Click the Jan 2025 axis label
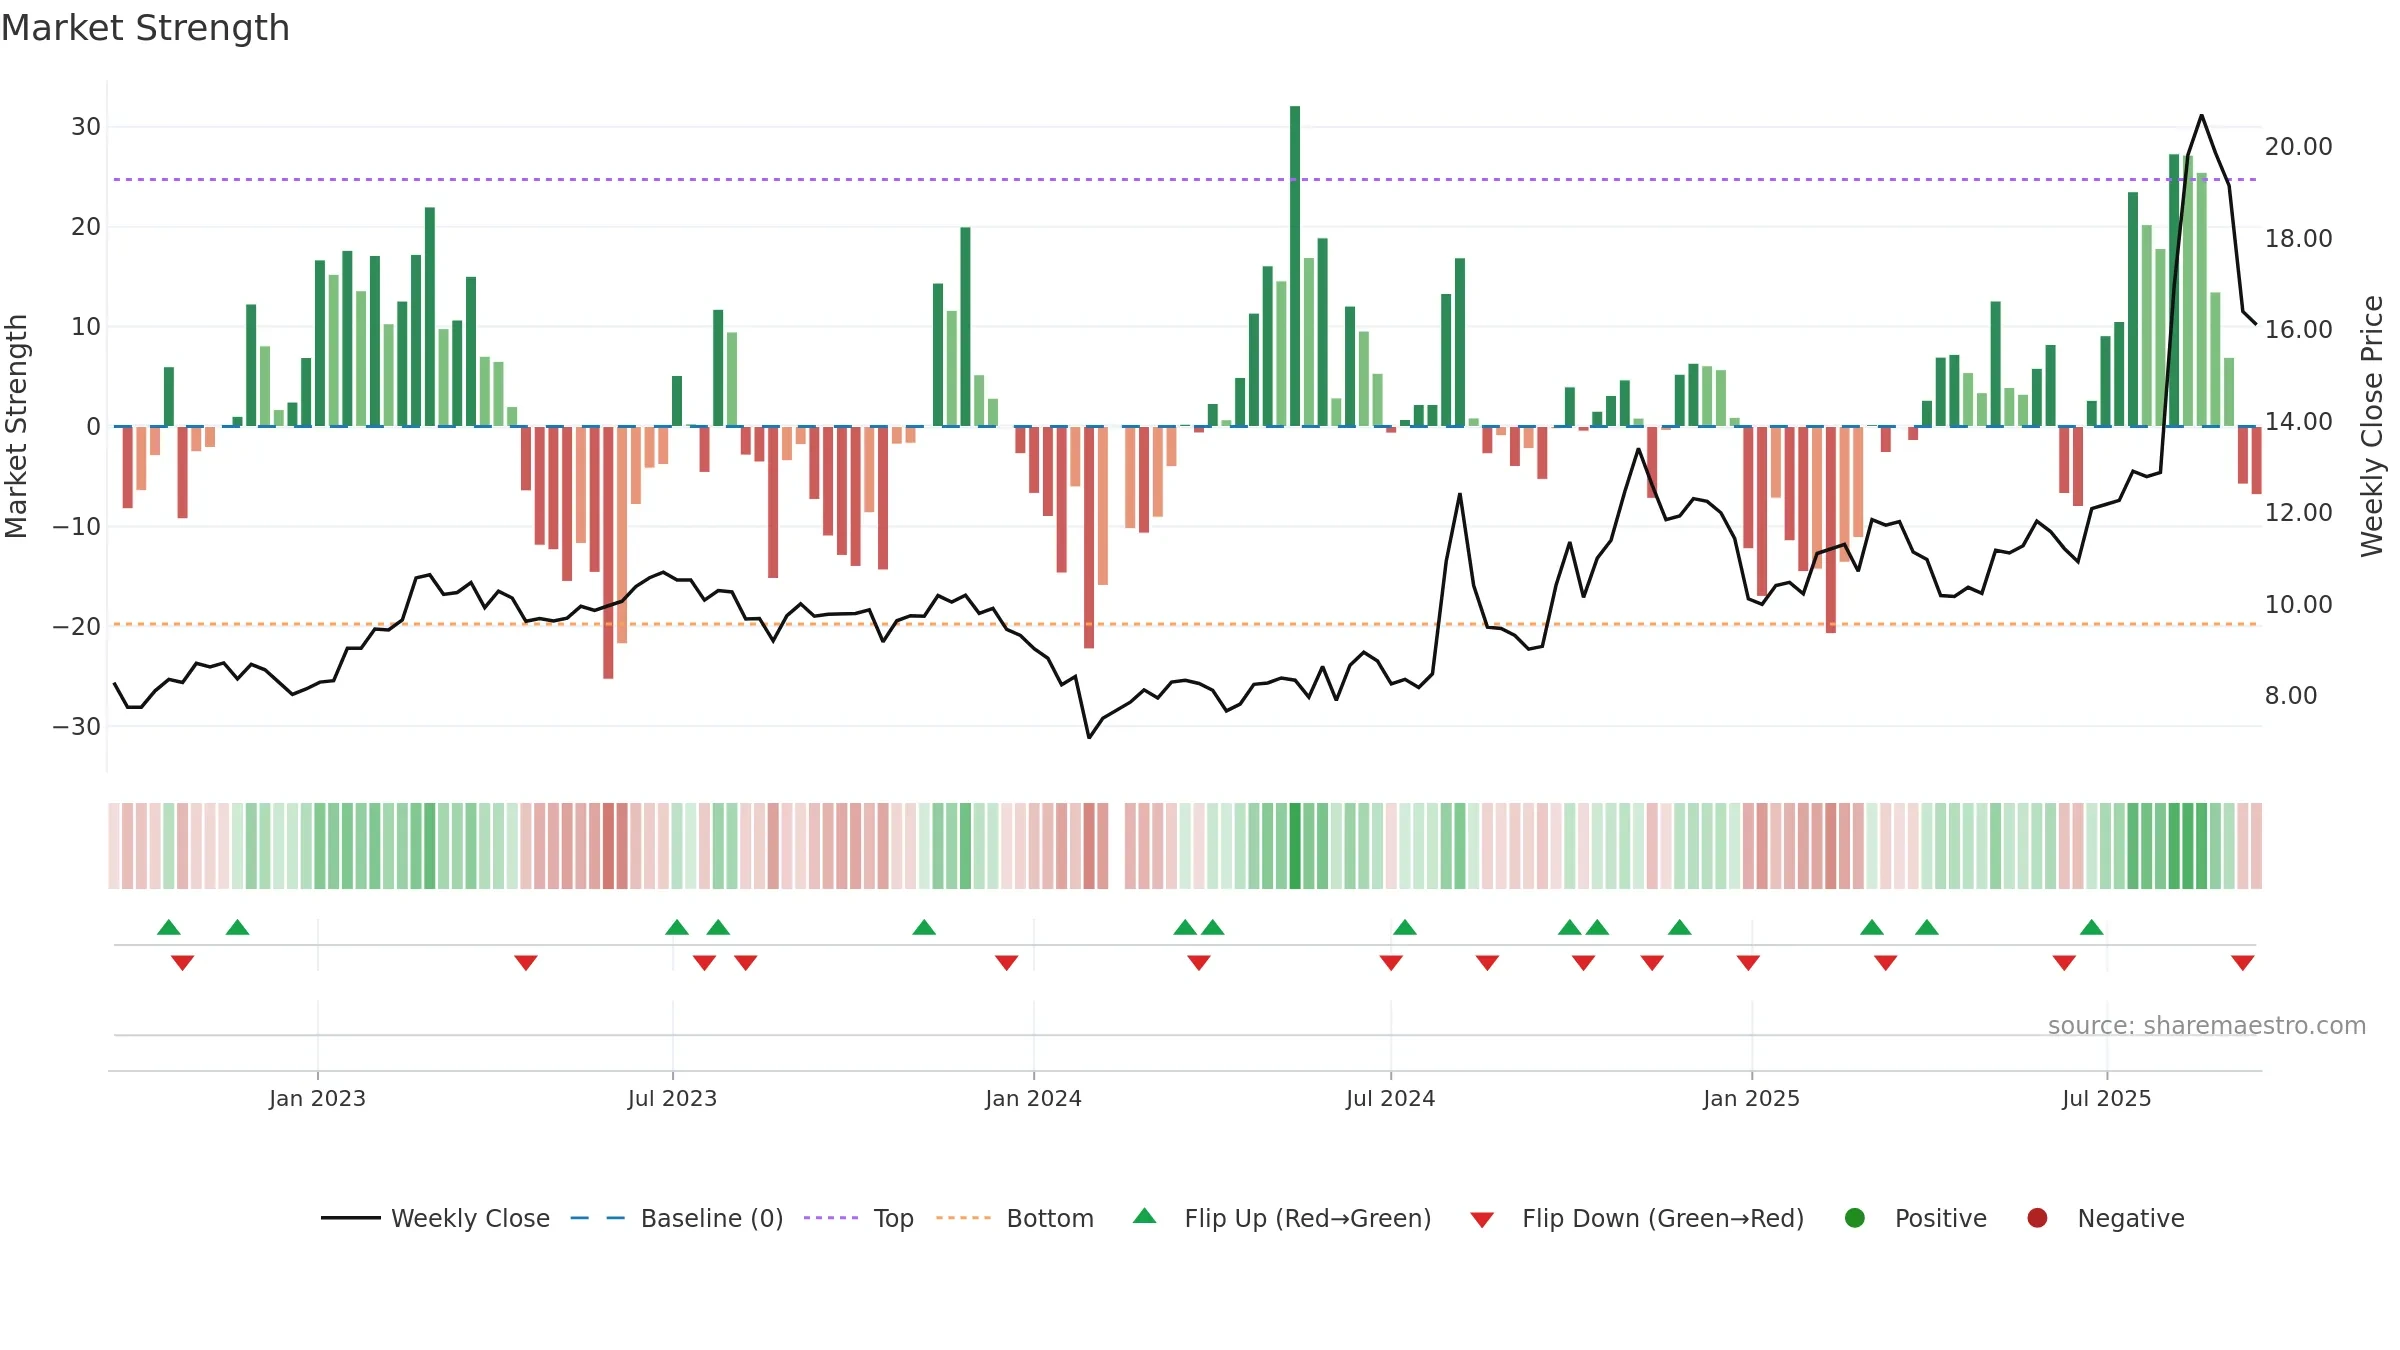This screenshot has width=2400, height=1350. pos(1751,1098)
